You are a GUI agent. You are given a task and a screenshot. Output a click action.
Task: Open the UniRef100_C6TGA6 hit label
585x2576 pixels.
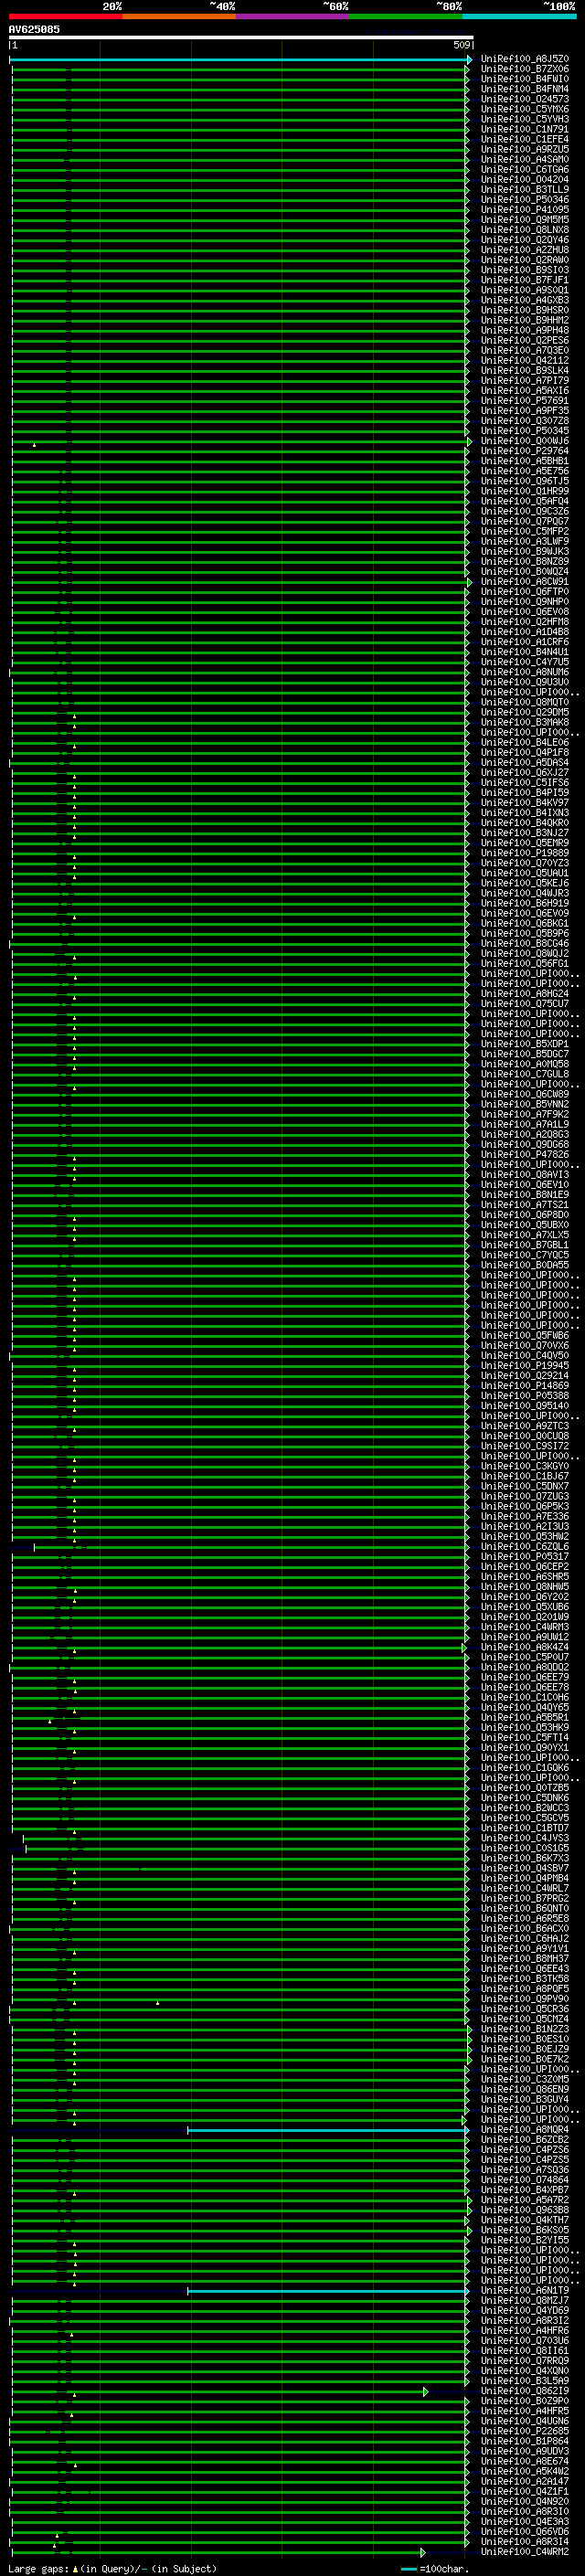[x=525, y=169]
